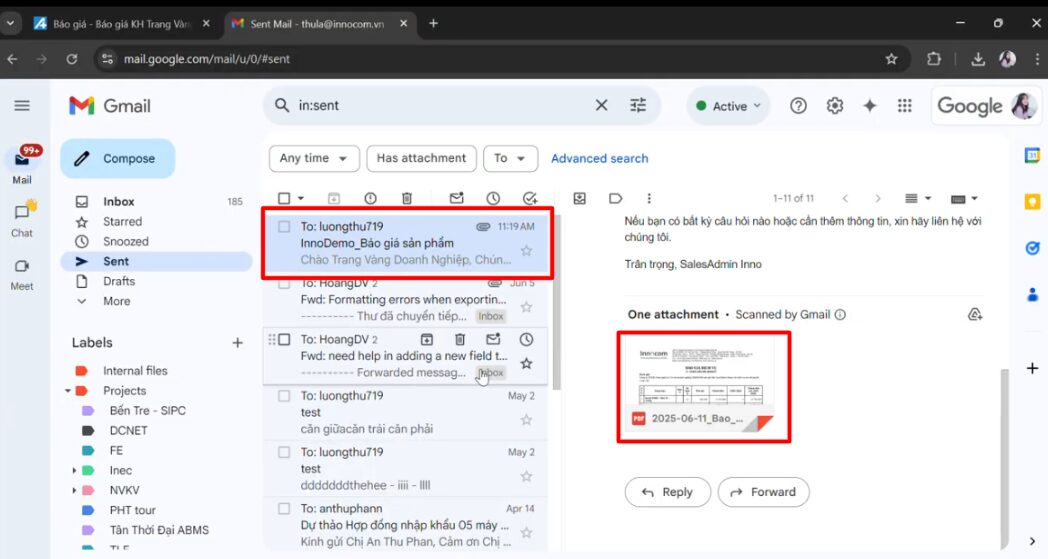Add attachment to Drive icon
This screenshot has width=1048, height=559.
point(974,314)
